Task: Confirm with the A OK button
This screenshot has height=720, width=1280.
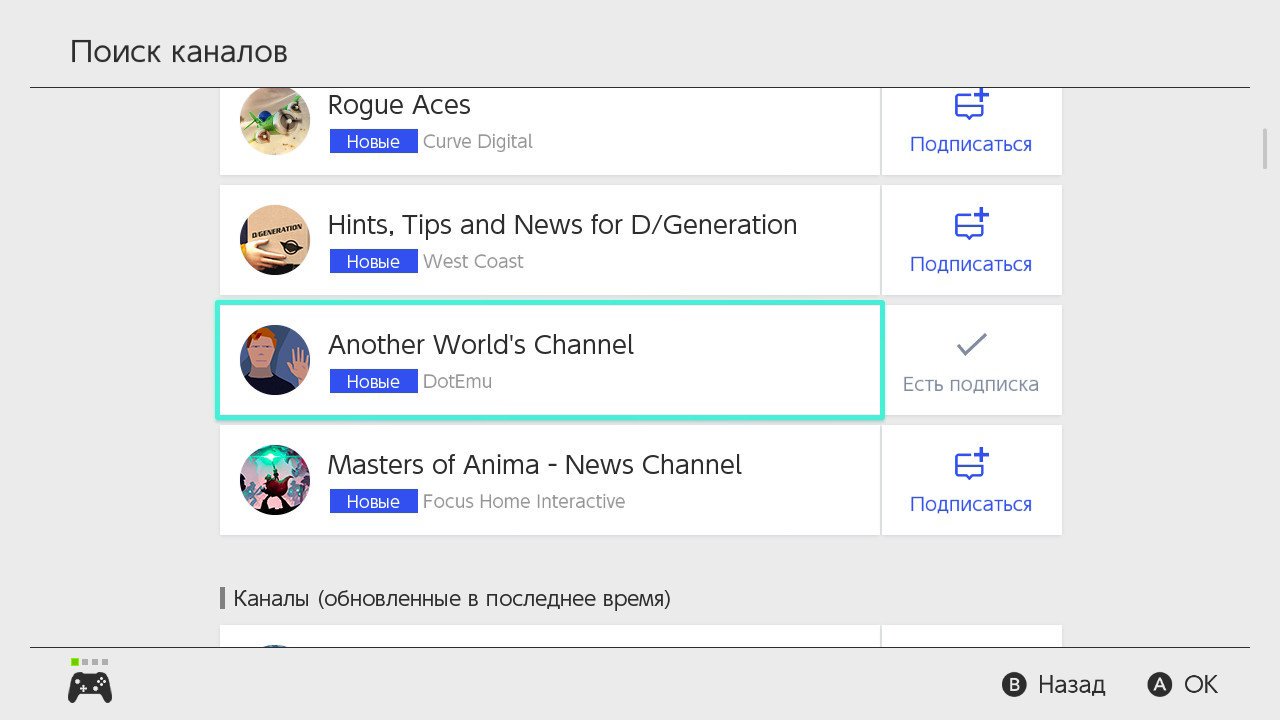Action: click(x=1183, y=685)
